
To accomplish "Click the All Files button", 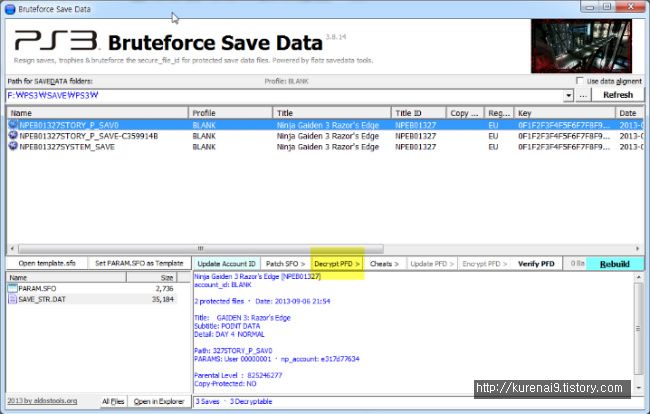I will (x=113, y=401).
